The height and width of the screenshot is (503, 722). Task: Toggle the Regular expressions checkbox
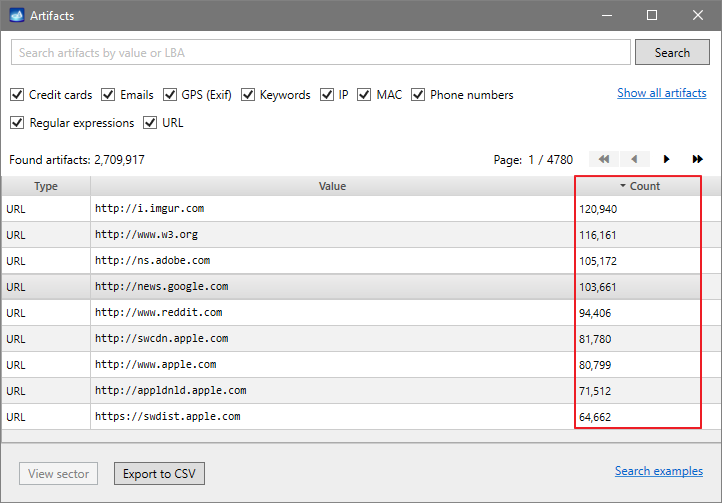pyautogui.click(x=17, y=123)
